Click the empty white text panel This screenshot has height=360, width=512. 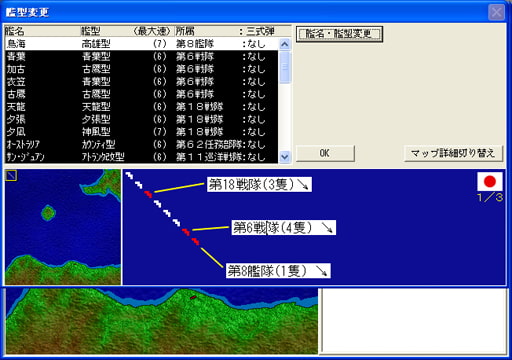tap(414, 321)
